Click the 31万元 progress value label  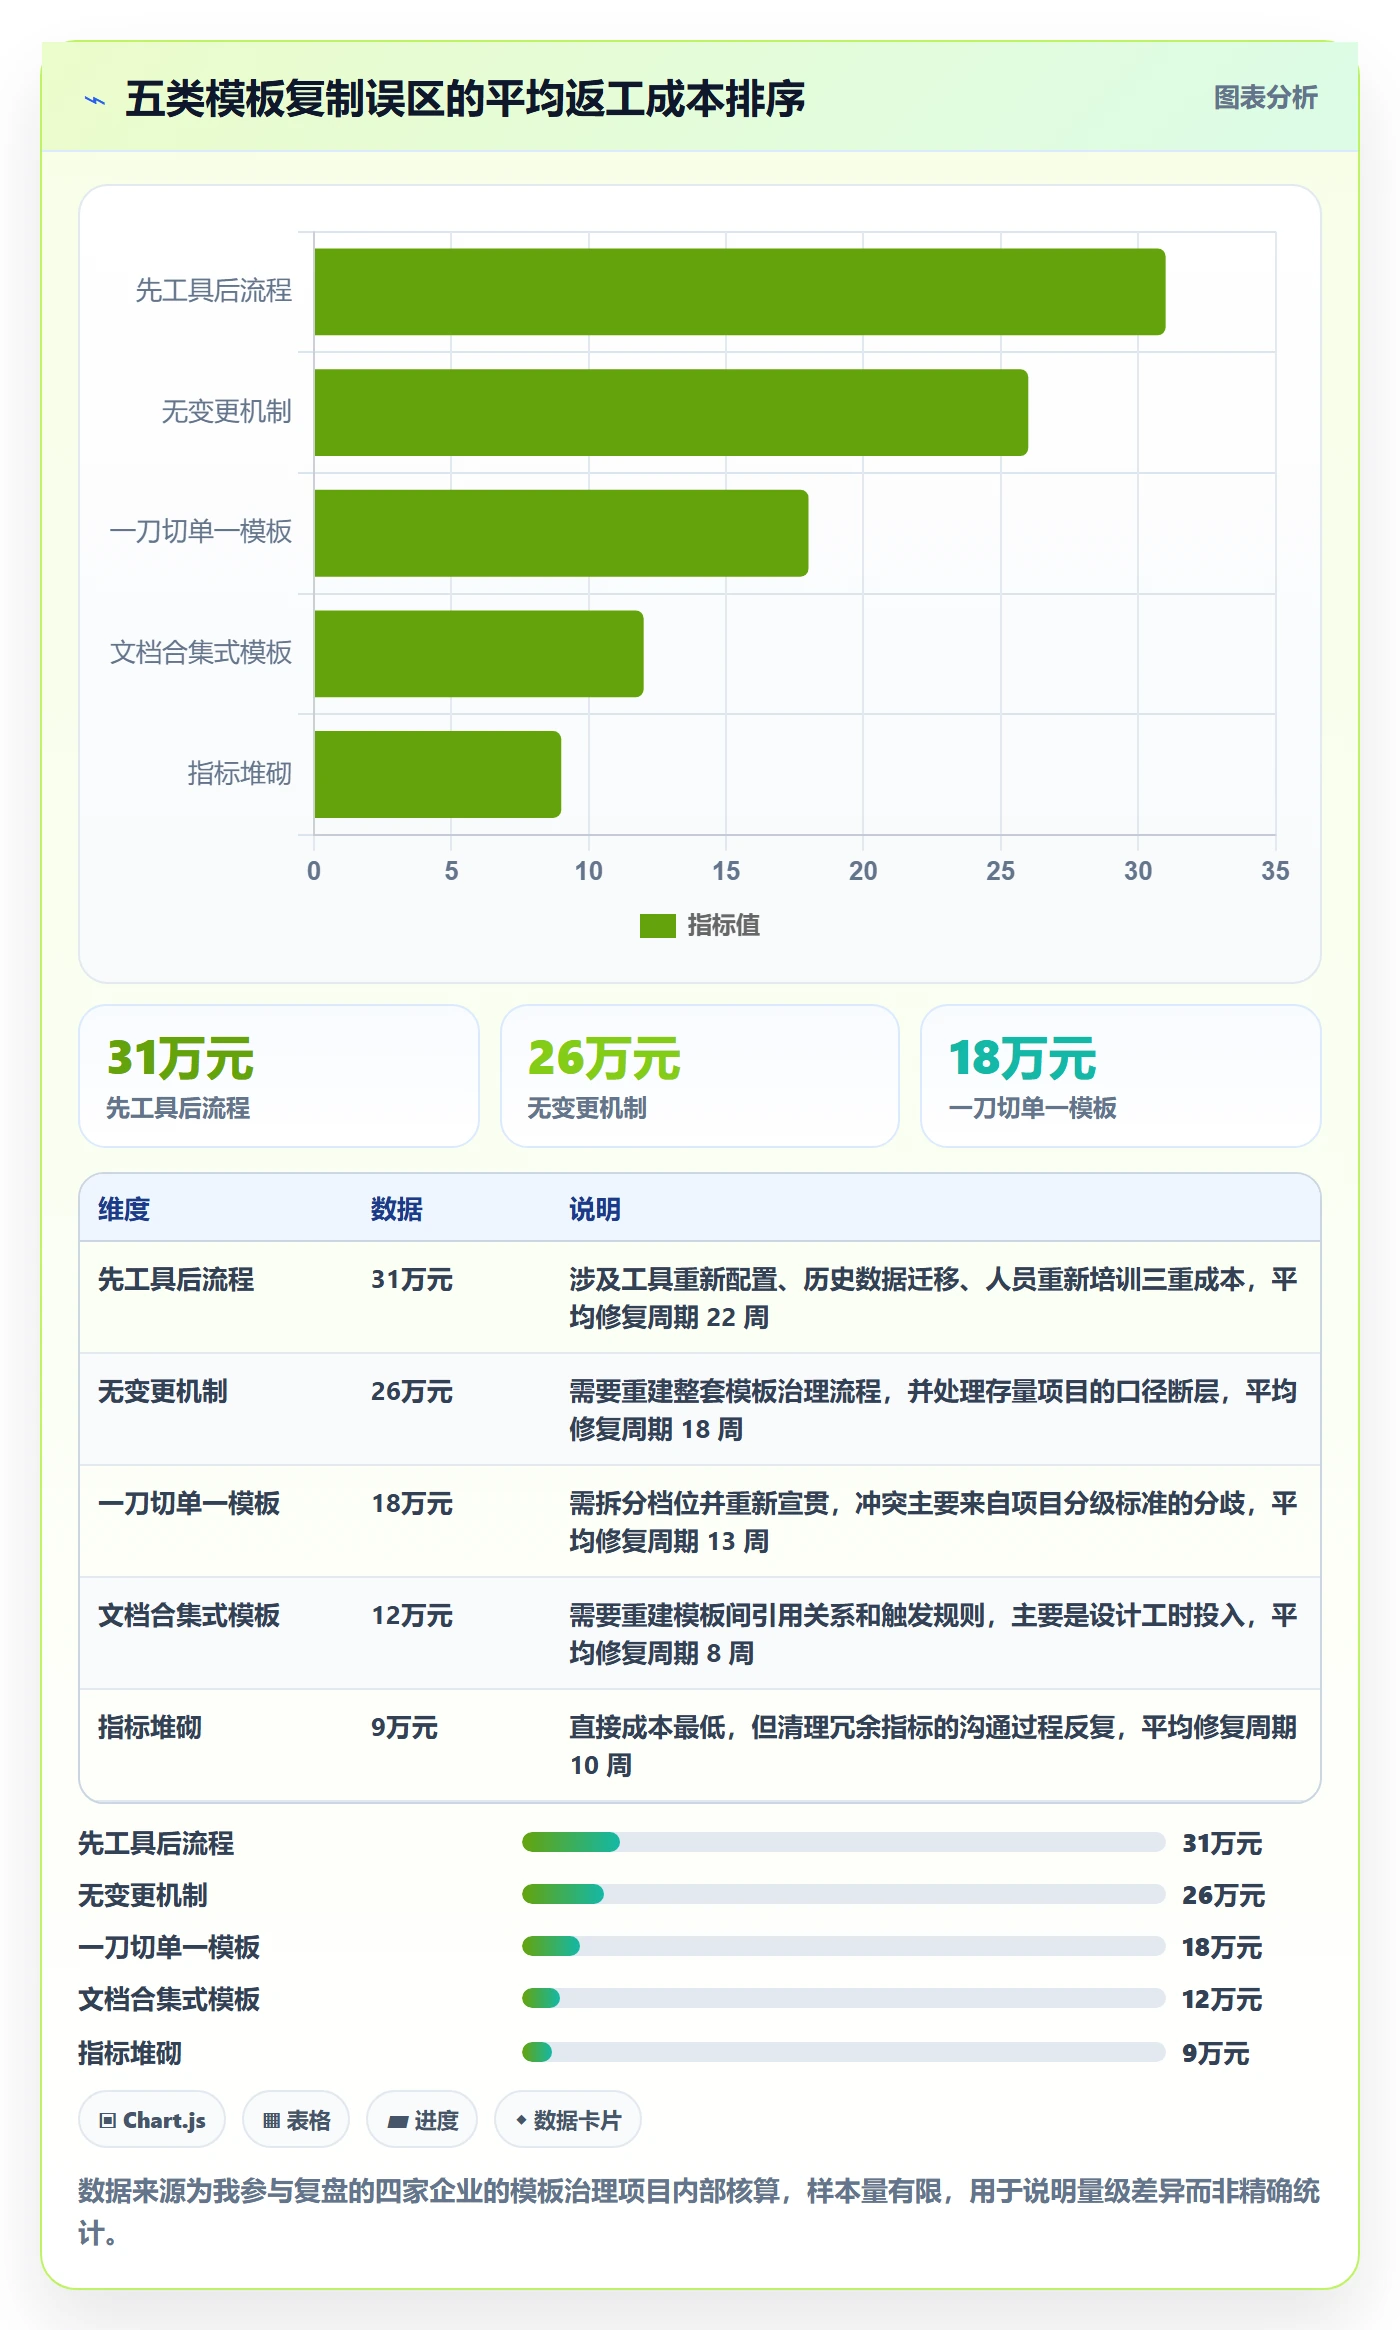tap(1222, 1843)
